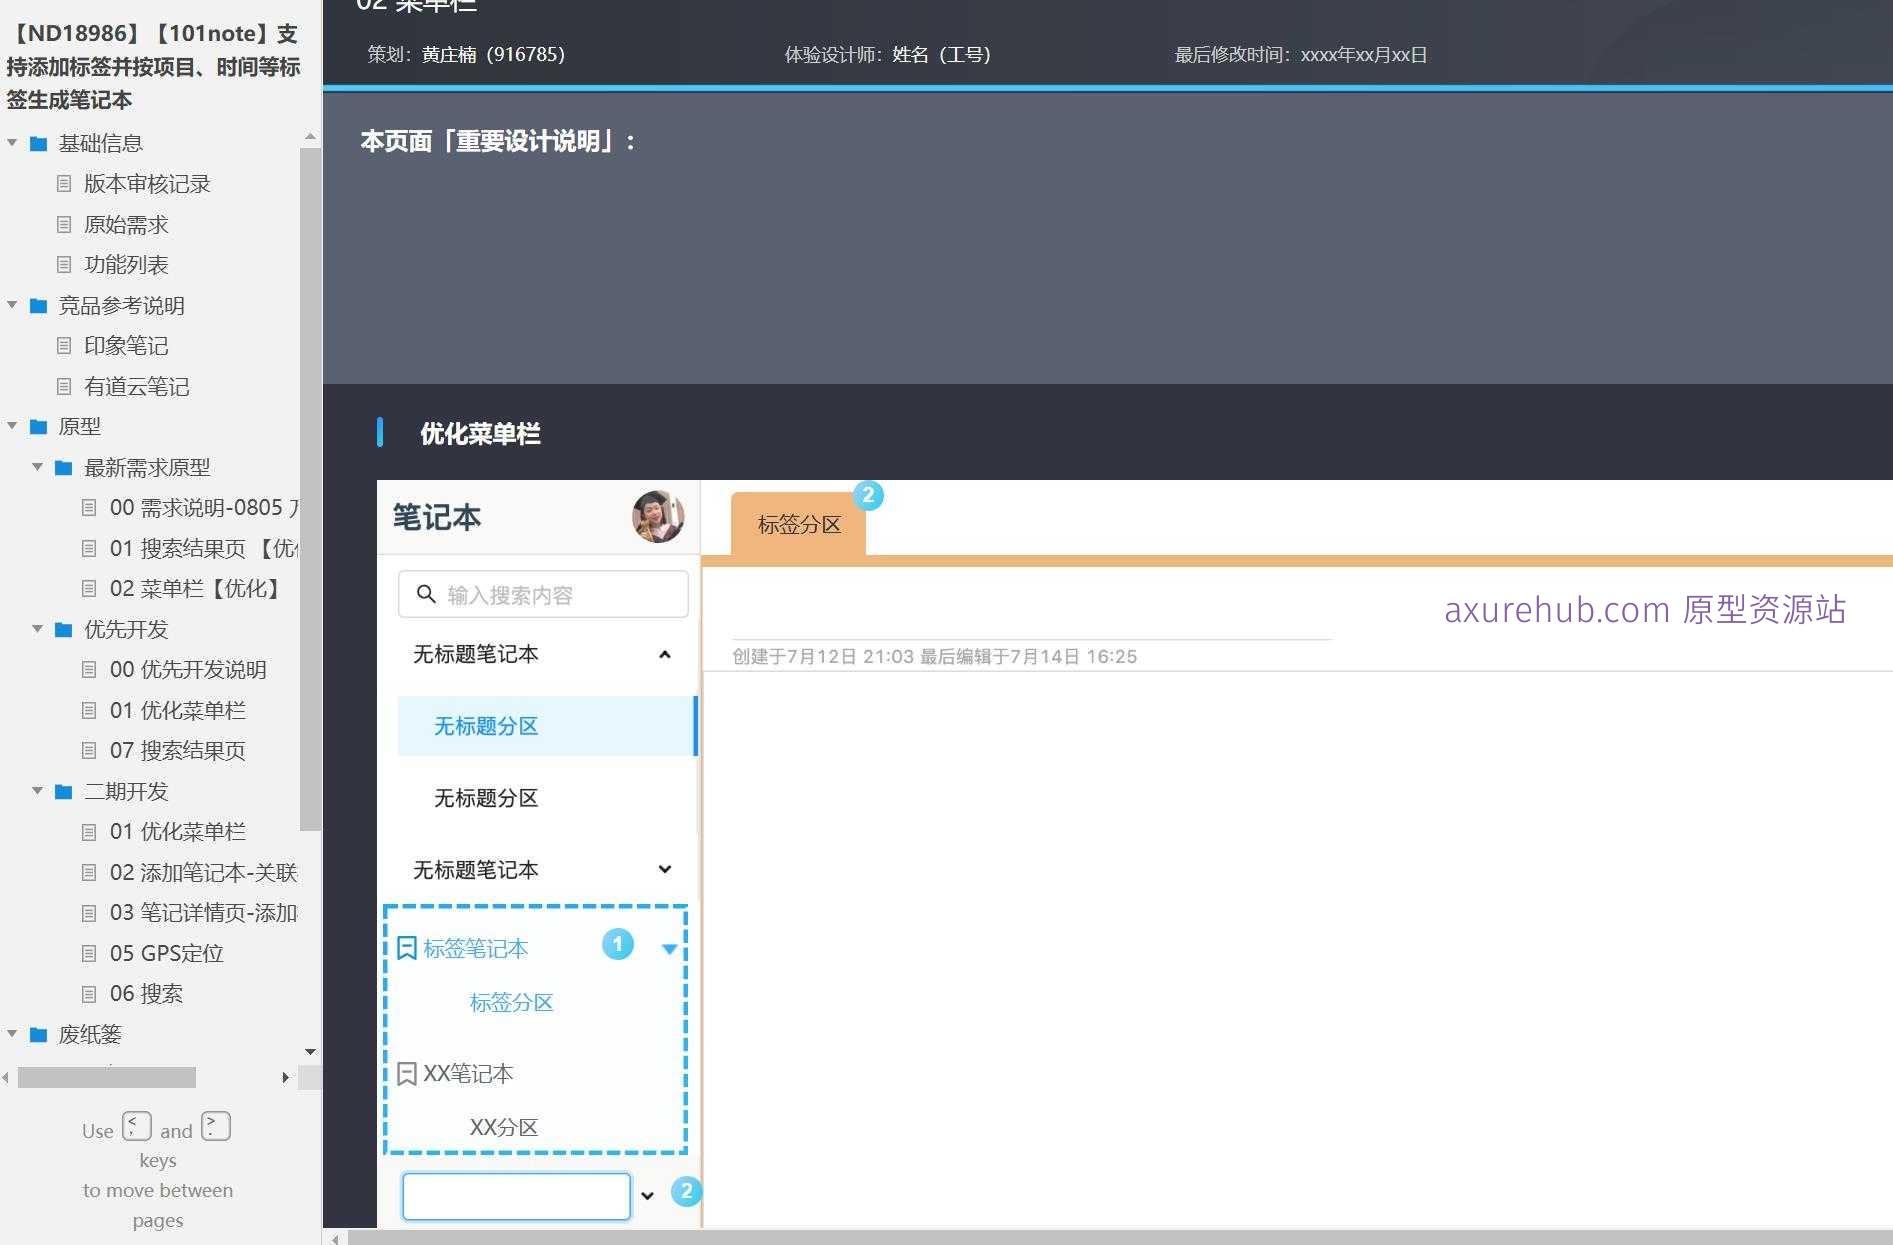This screenshot has height=1245, width=1893.
Task: Collapse the 最新需求原型 folder
Action: [x=37, y=467]
